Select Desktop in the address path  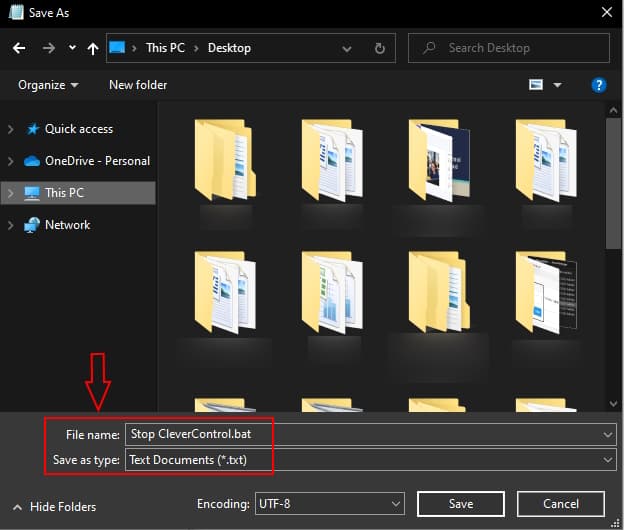229,48
